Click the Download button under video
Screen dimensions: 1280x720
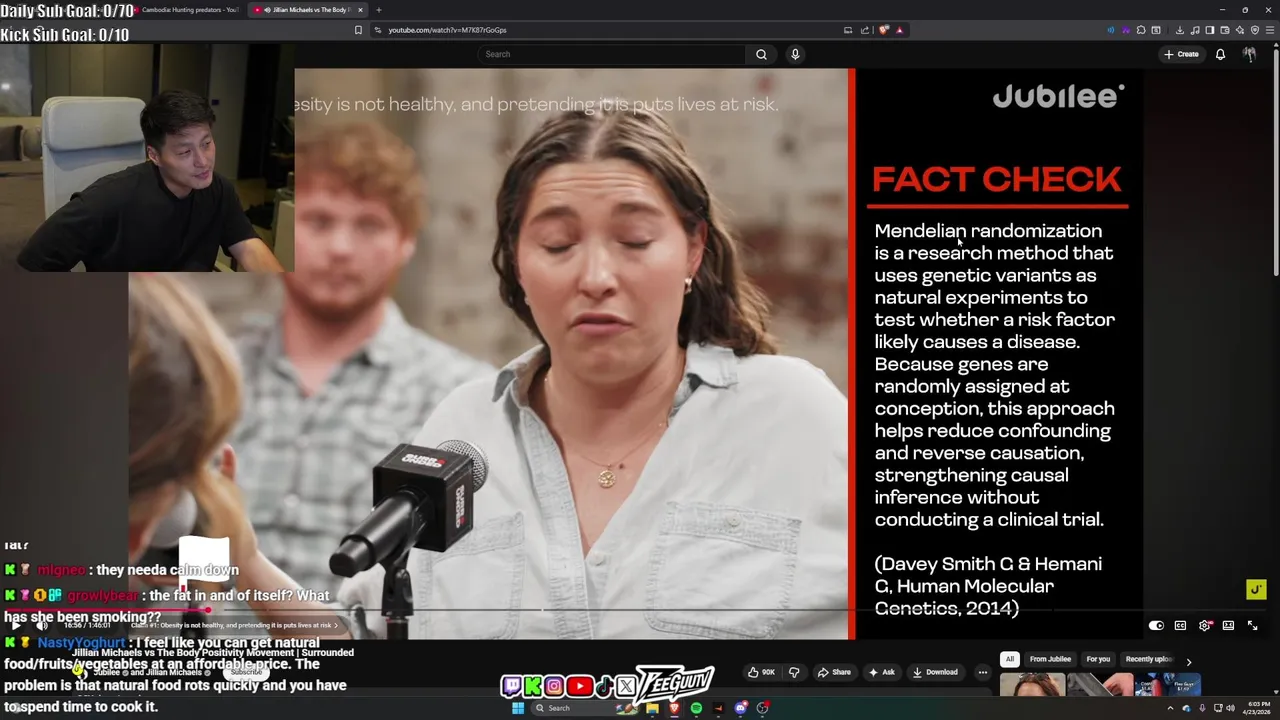pyautogui.click(x=936, y=672)
